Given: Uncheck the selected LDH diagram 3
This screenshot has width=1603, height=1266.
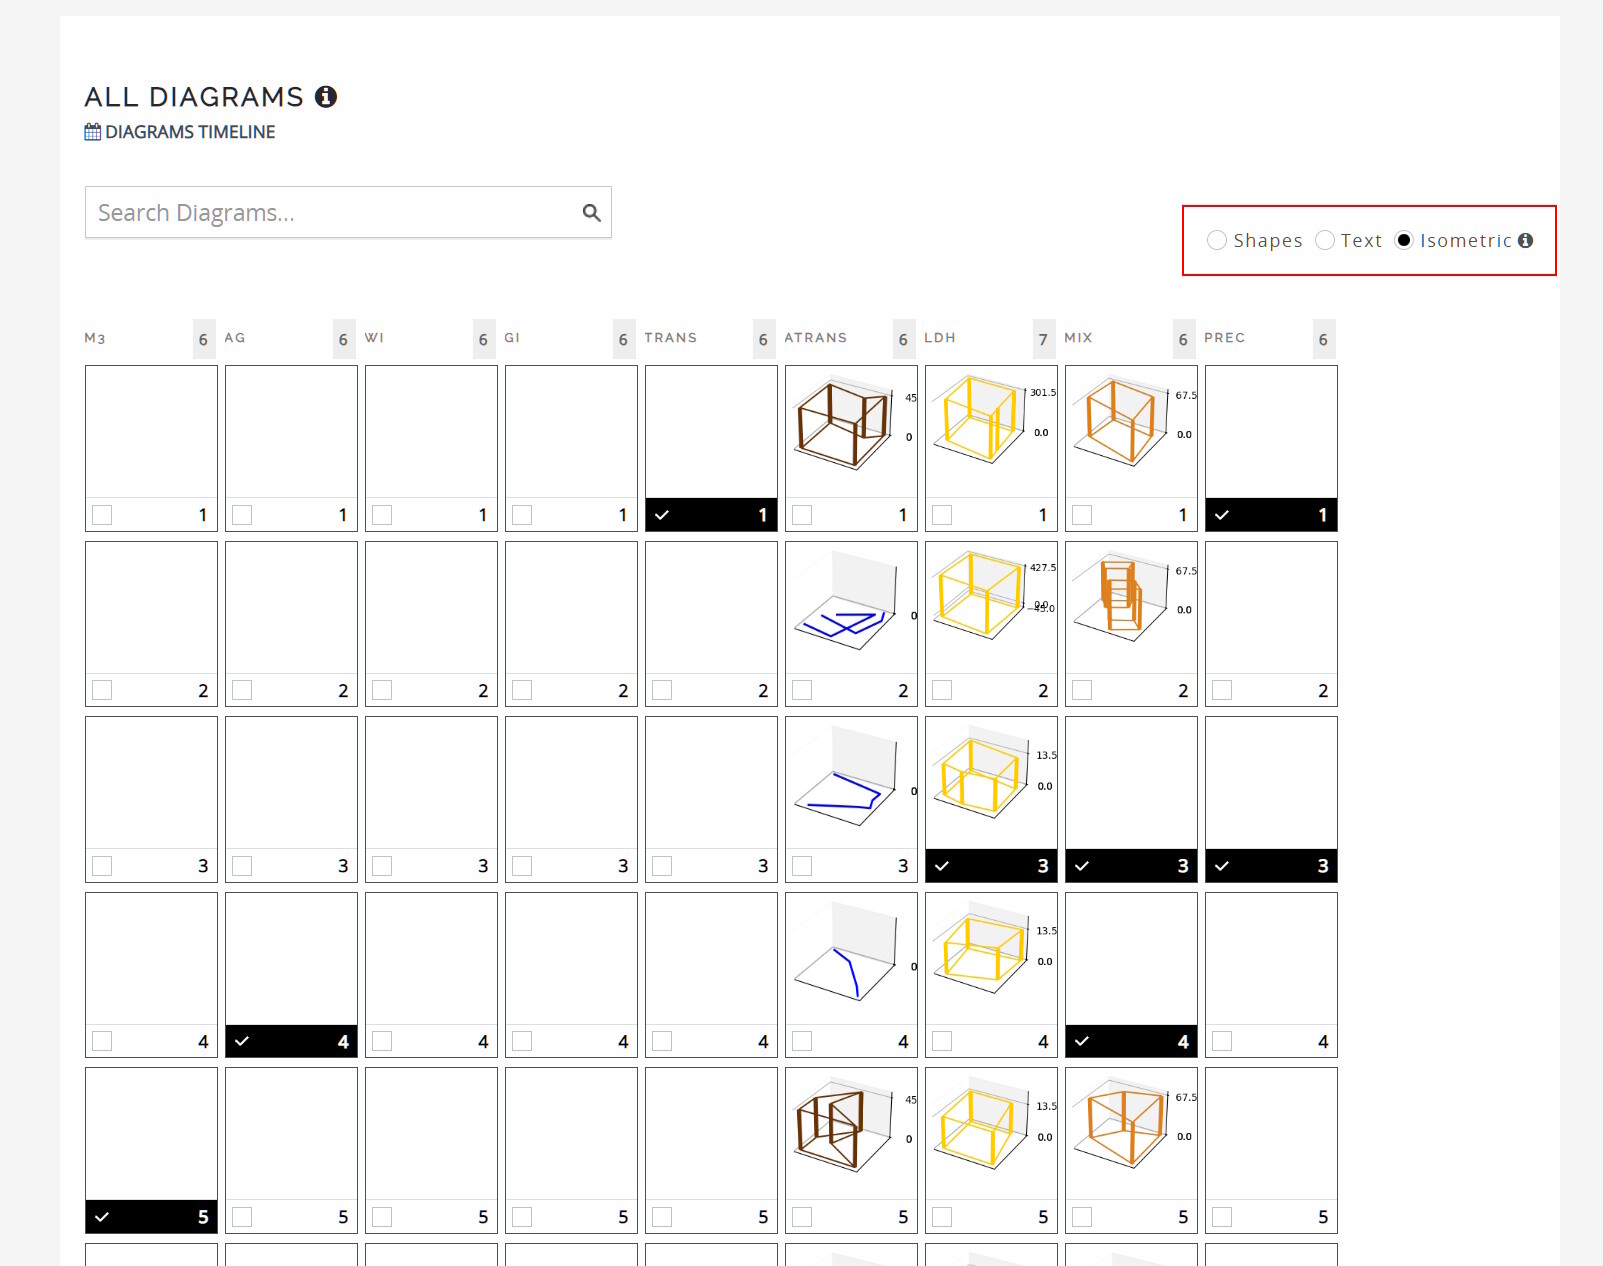Looking at the screenshot, I should click(x=942, y=866).
